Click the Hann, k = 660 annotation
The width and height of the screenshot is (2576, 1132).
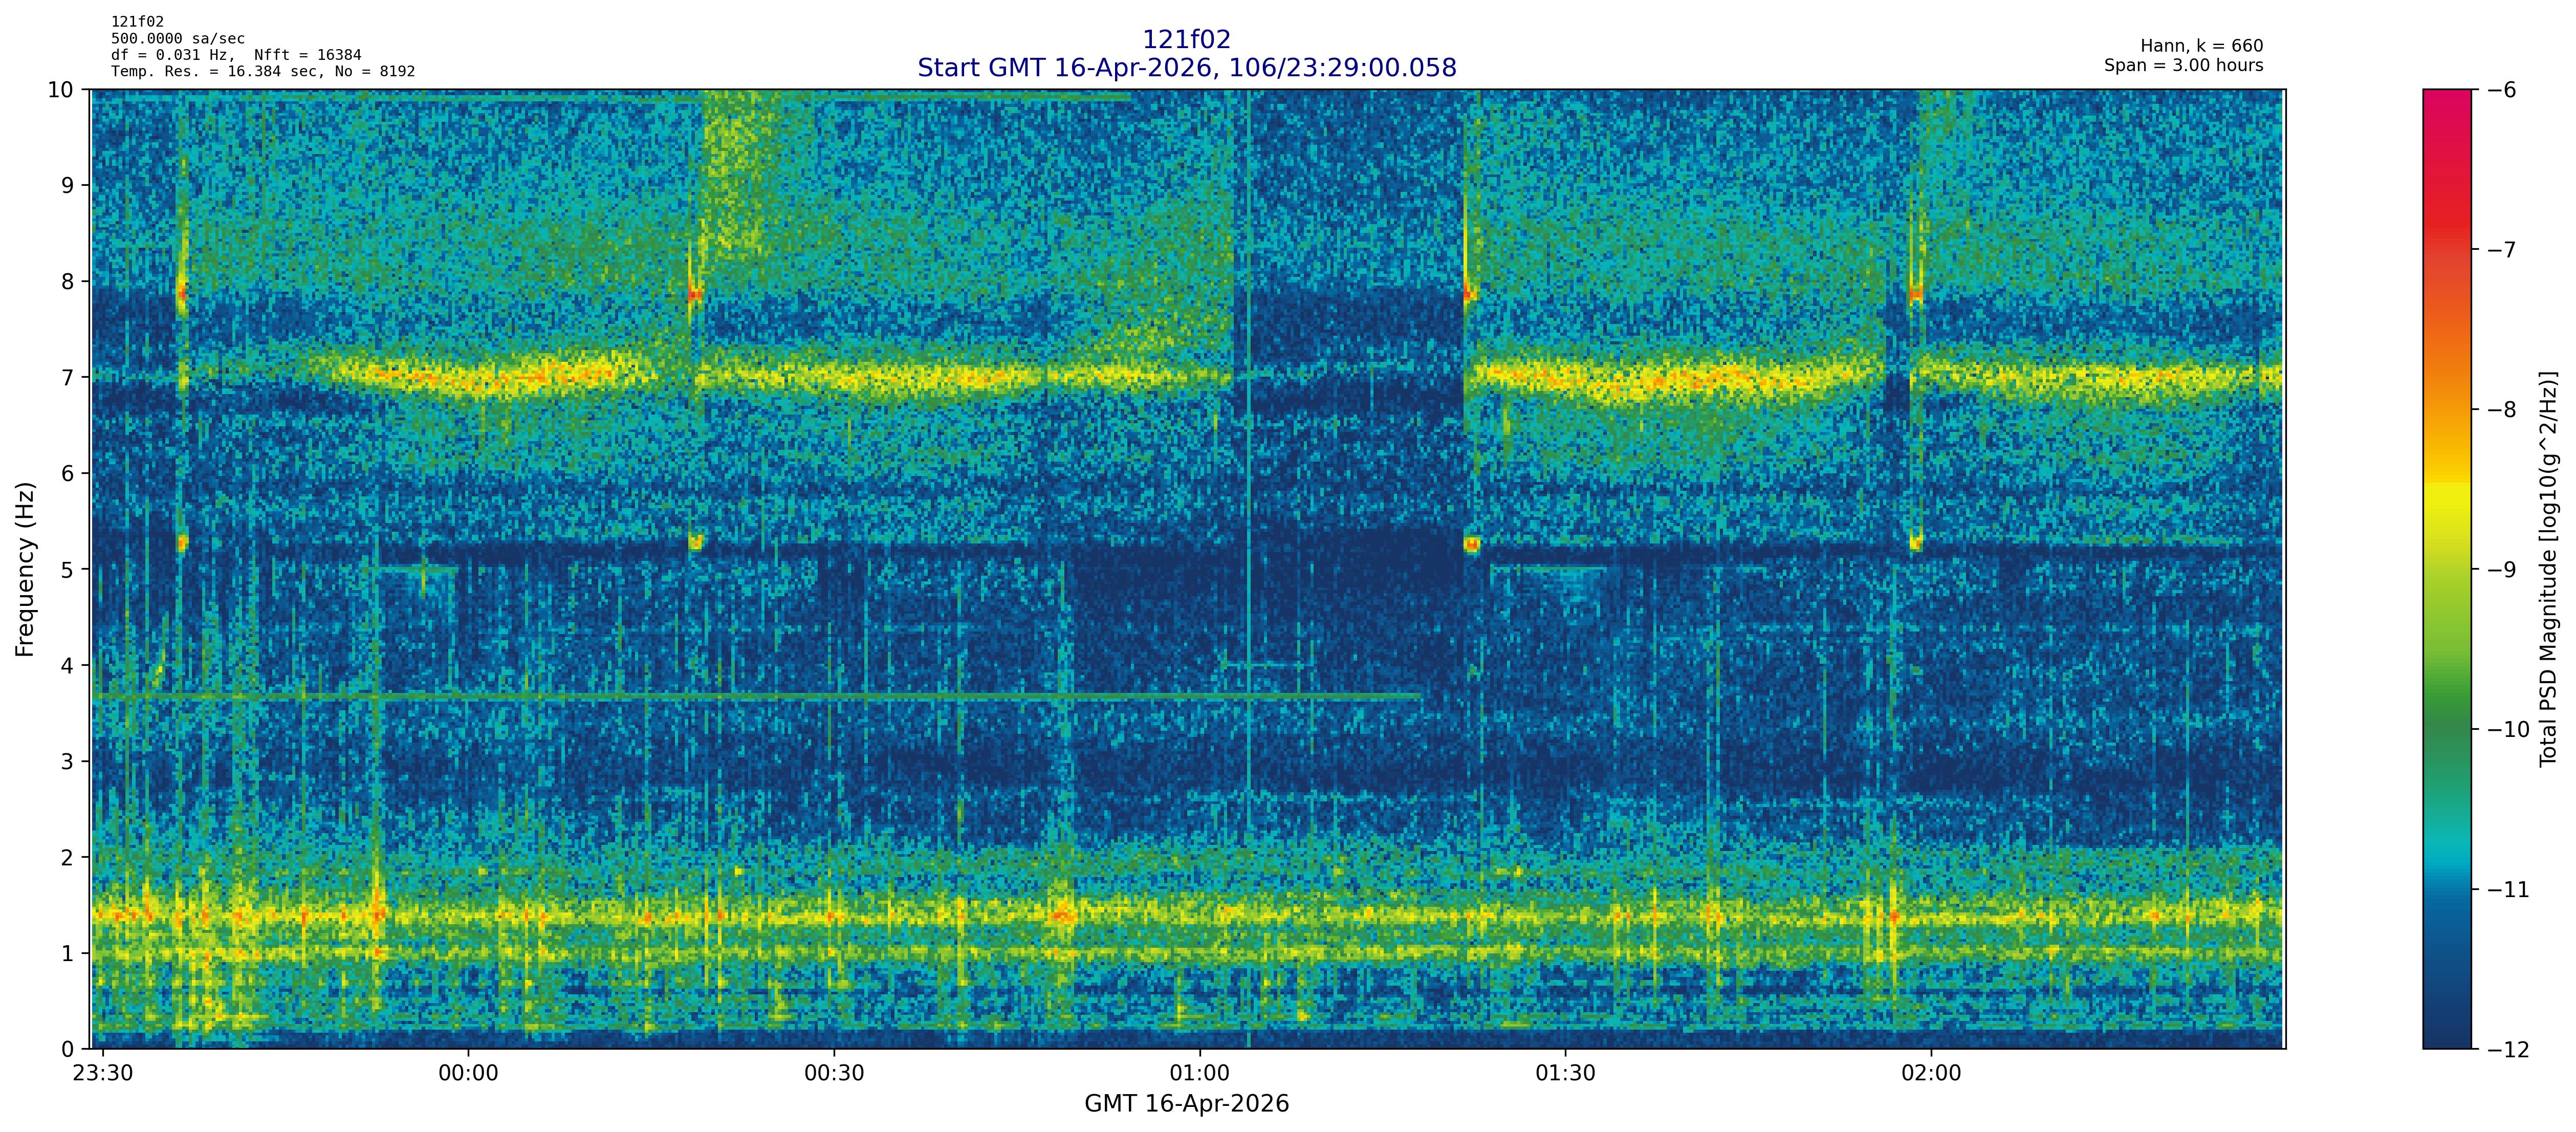click(x=2201, y=46)
